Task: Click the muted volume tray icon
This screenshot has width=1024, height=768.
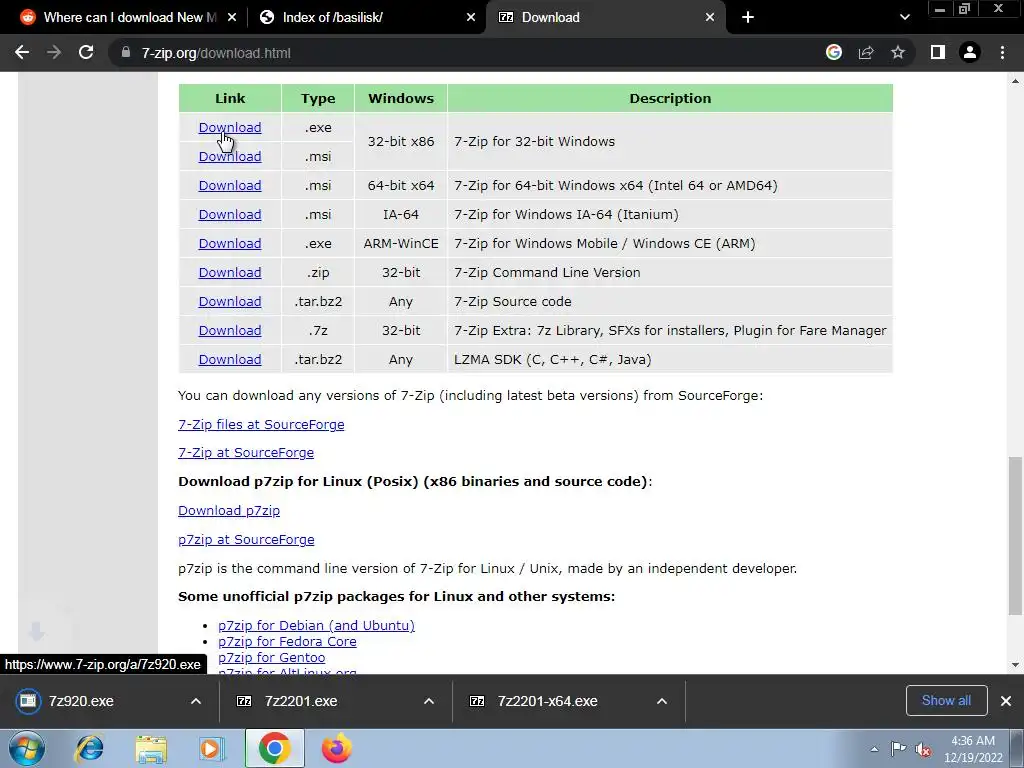Action: (x=923, y=749)
